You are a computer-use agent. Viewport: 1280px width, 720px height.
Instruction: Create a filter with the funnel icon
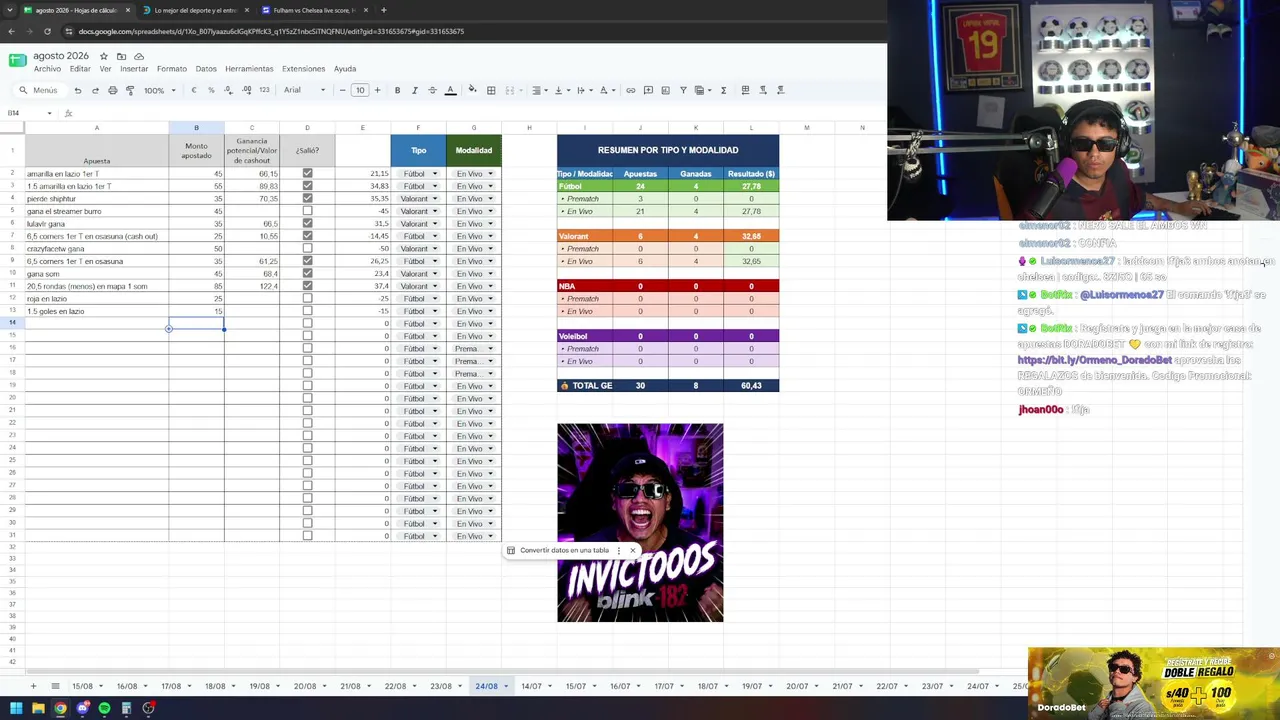click(683, 90)
